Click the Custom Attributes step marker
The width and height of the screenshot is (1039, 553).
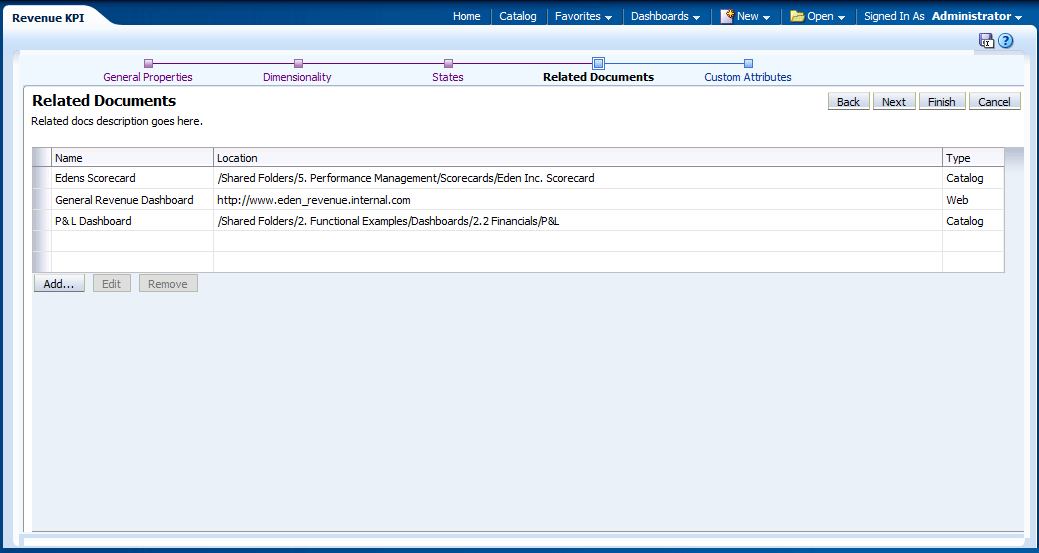coord(748,64)
